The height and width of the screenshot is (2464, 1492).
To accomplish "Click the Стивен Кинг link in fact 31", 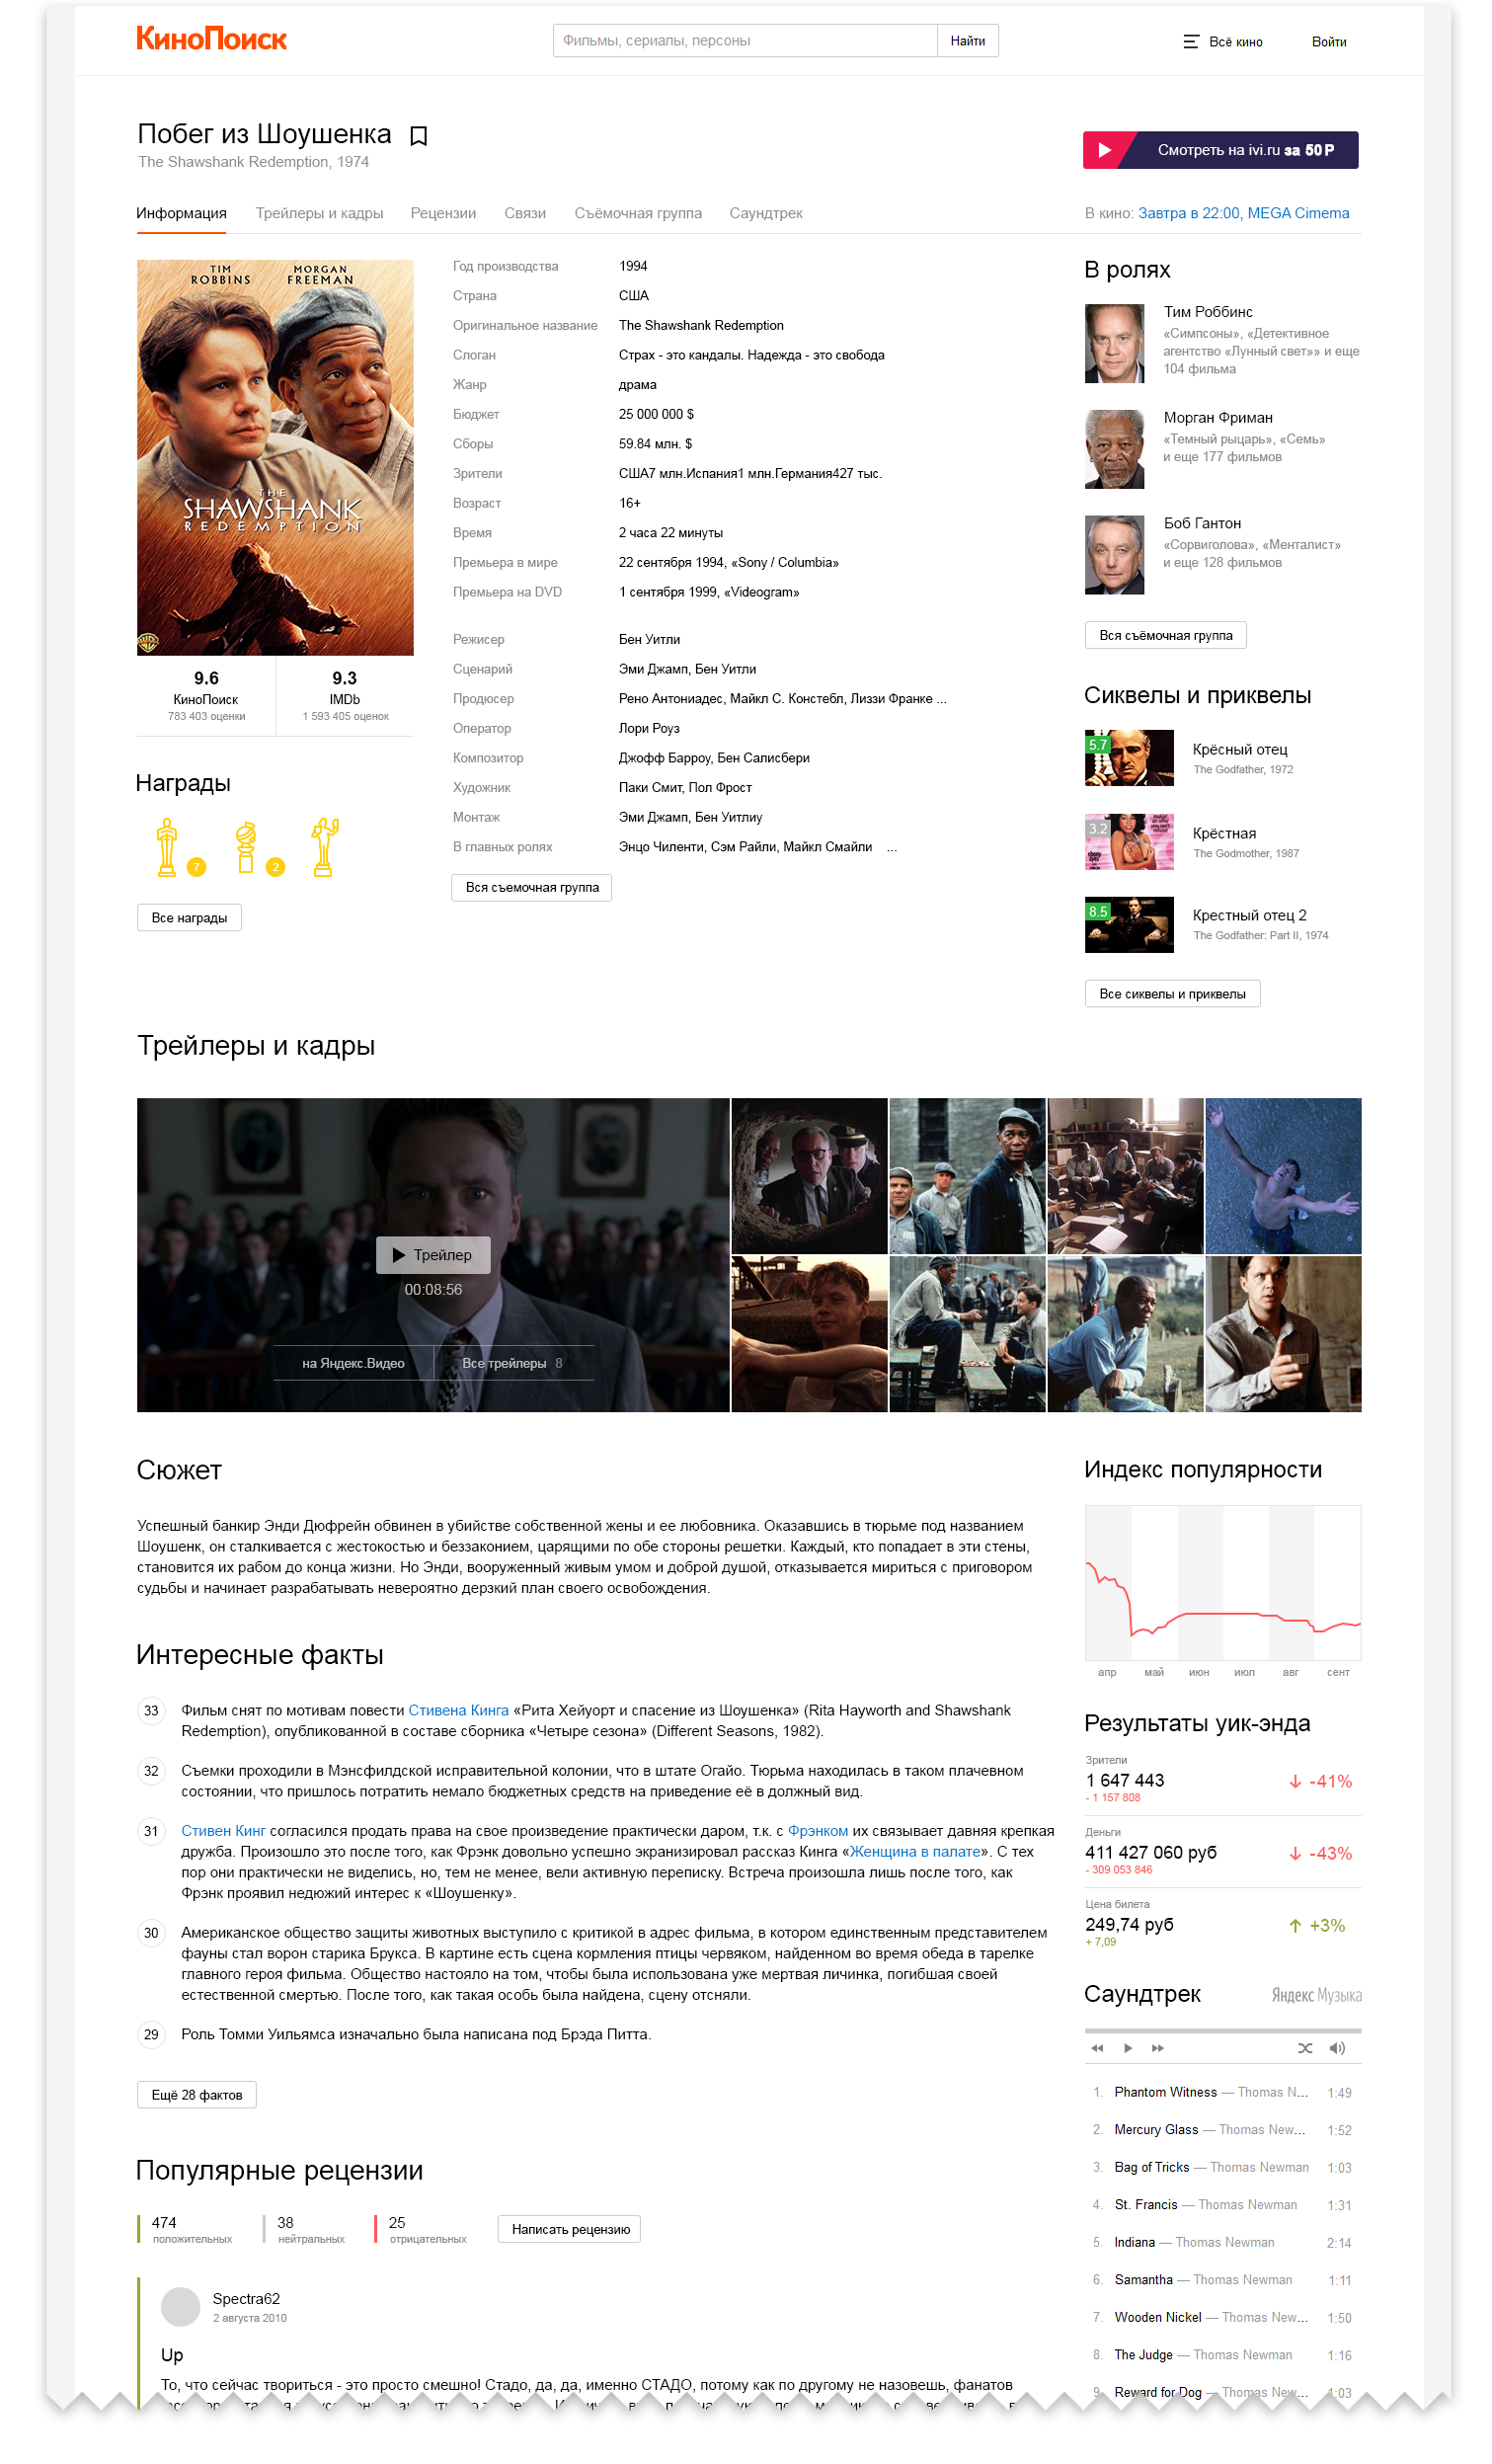I will [223, 1831].
